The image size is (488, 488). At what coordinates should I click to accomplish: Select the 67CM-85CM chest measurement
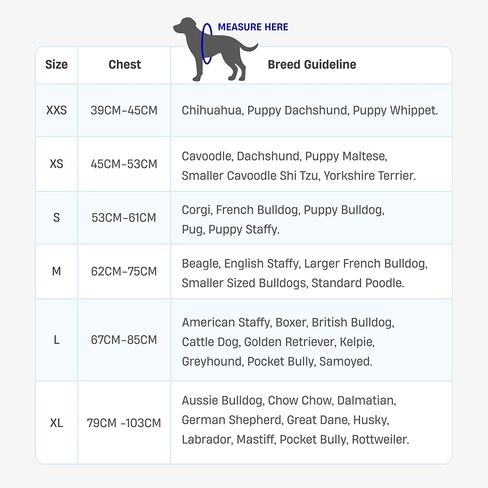pos(124,340)
